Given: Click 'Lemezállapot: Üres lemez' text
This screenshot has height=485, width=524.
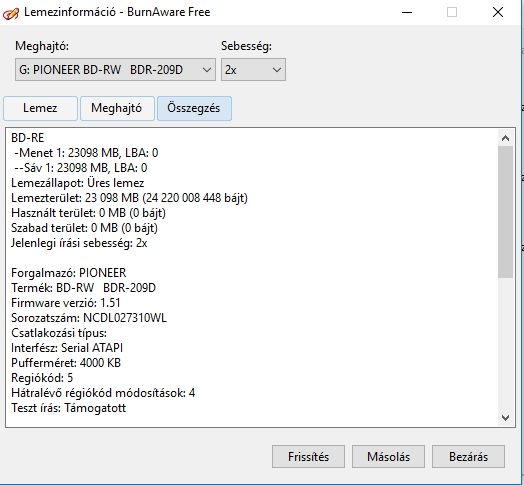Looking at the screenshot, I should pos(78,183).
